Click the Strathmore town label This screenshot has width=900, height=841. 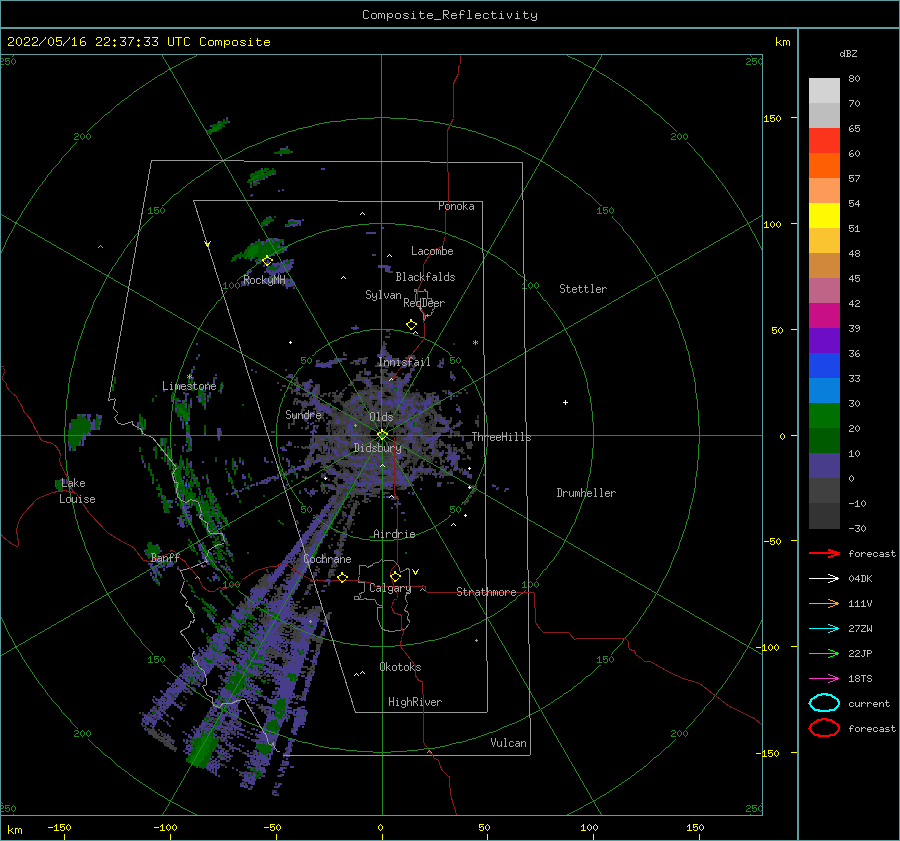pyautogui.click(x=486, y=592)
